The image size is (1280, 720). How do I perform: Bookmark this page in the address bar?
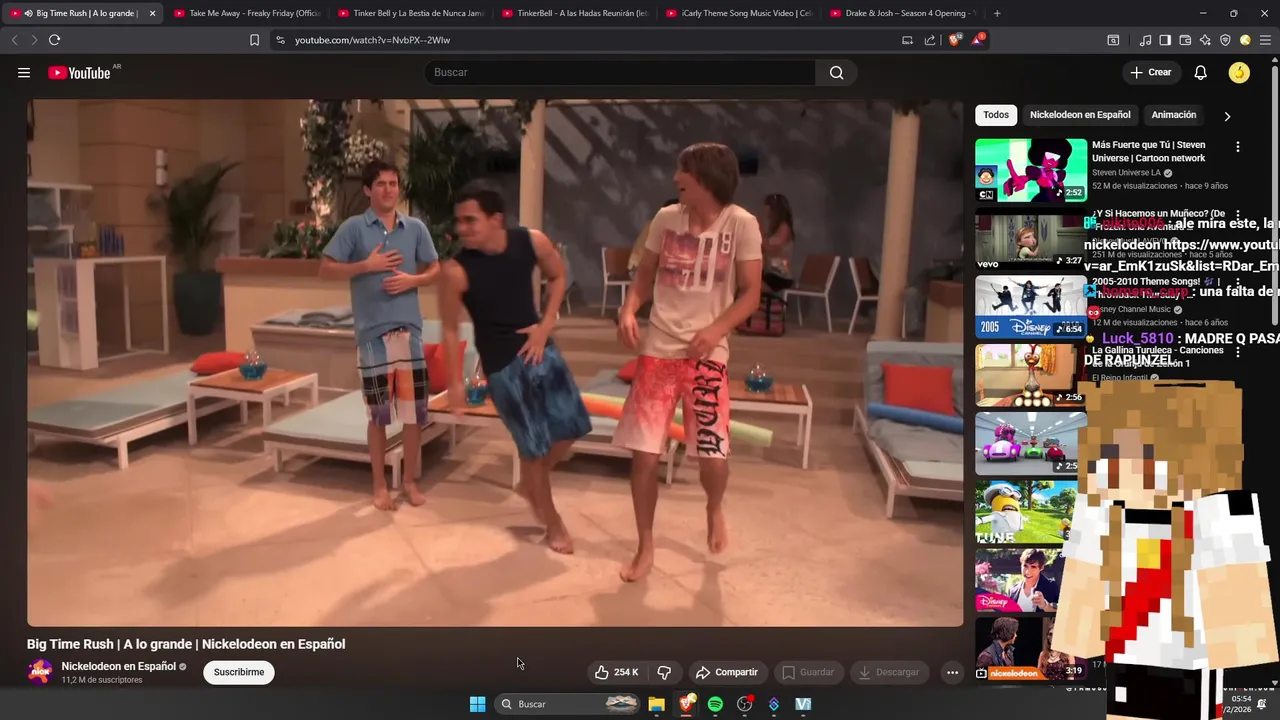254,40
